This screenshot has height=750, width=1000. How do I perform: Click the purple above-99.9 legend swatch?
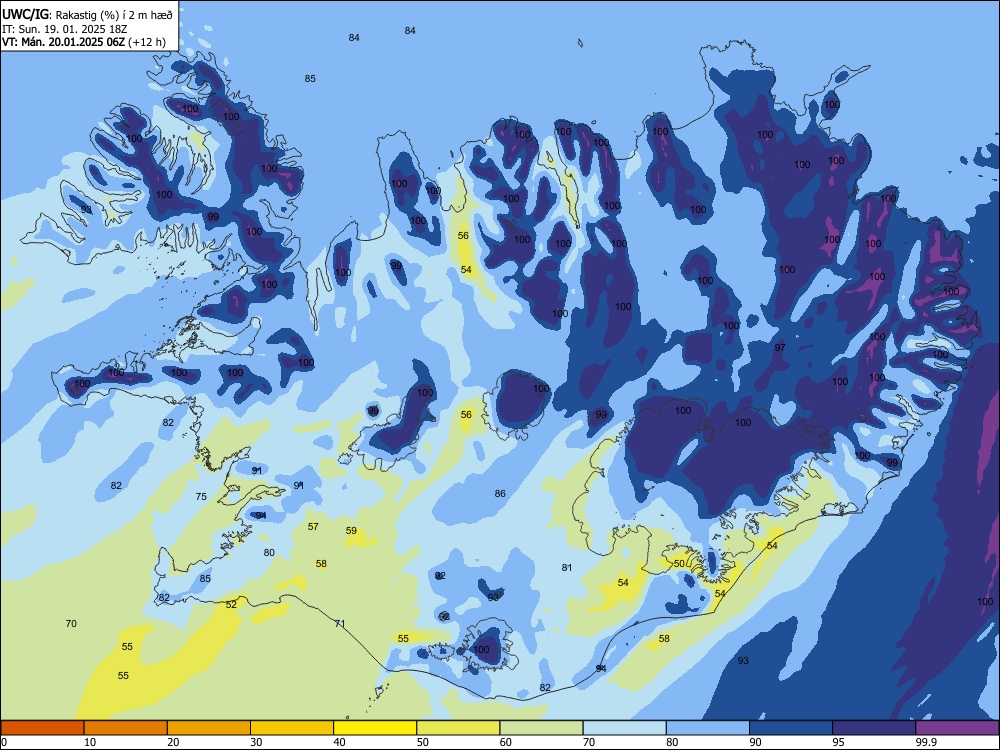957,728
